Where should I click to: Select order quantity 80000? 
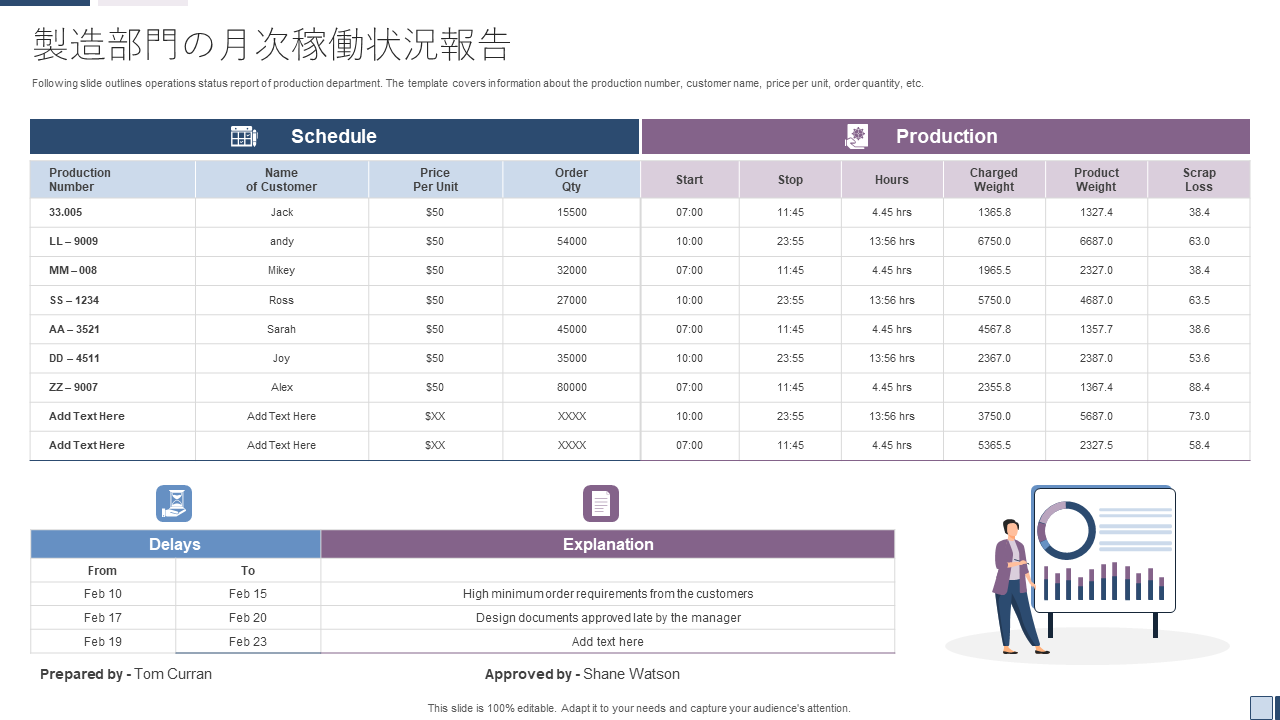[572, 387]
